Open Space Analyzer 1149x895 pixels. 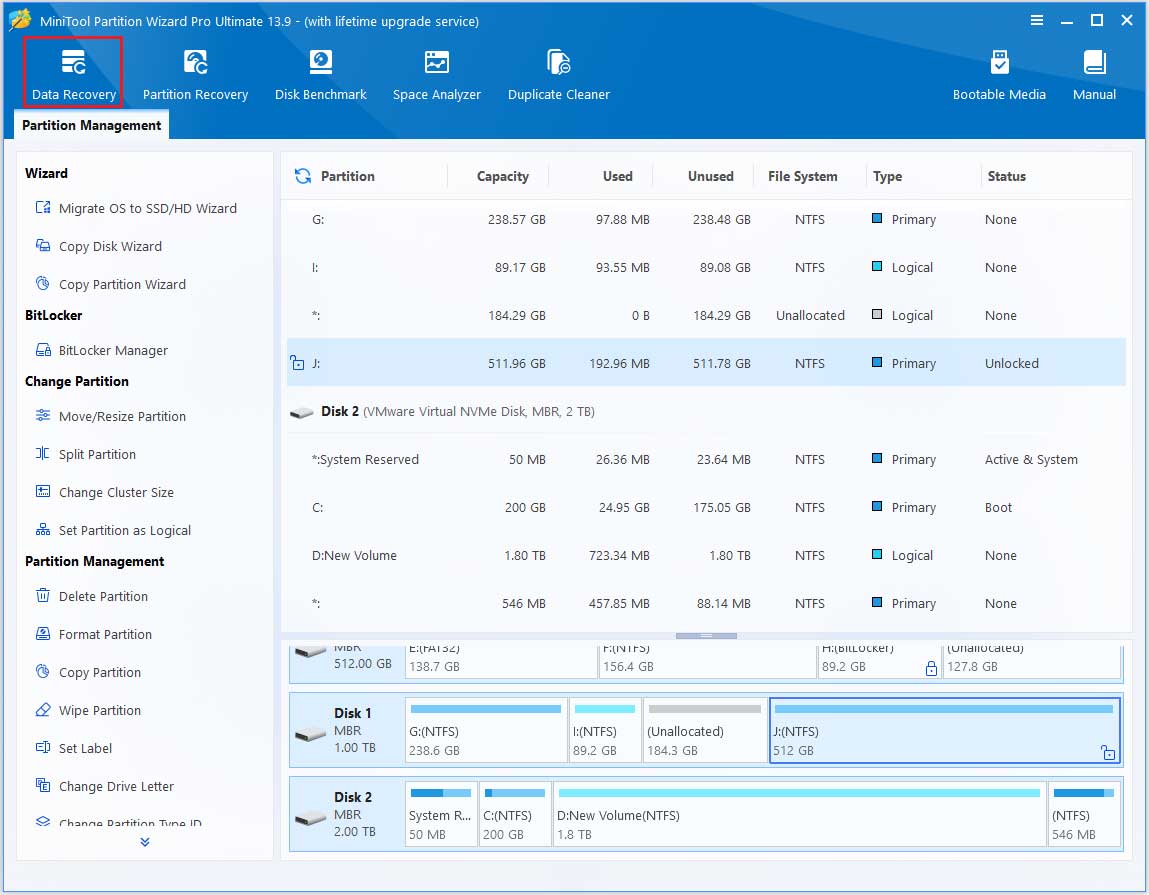pyautogui.click(x=437, y=75)
